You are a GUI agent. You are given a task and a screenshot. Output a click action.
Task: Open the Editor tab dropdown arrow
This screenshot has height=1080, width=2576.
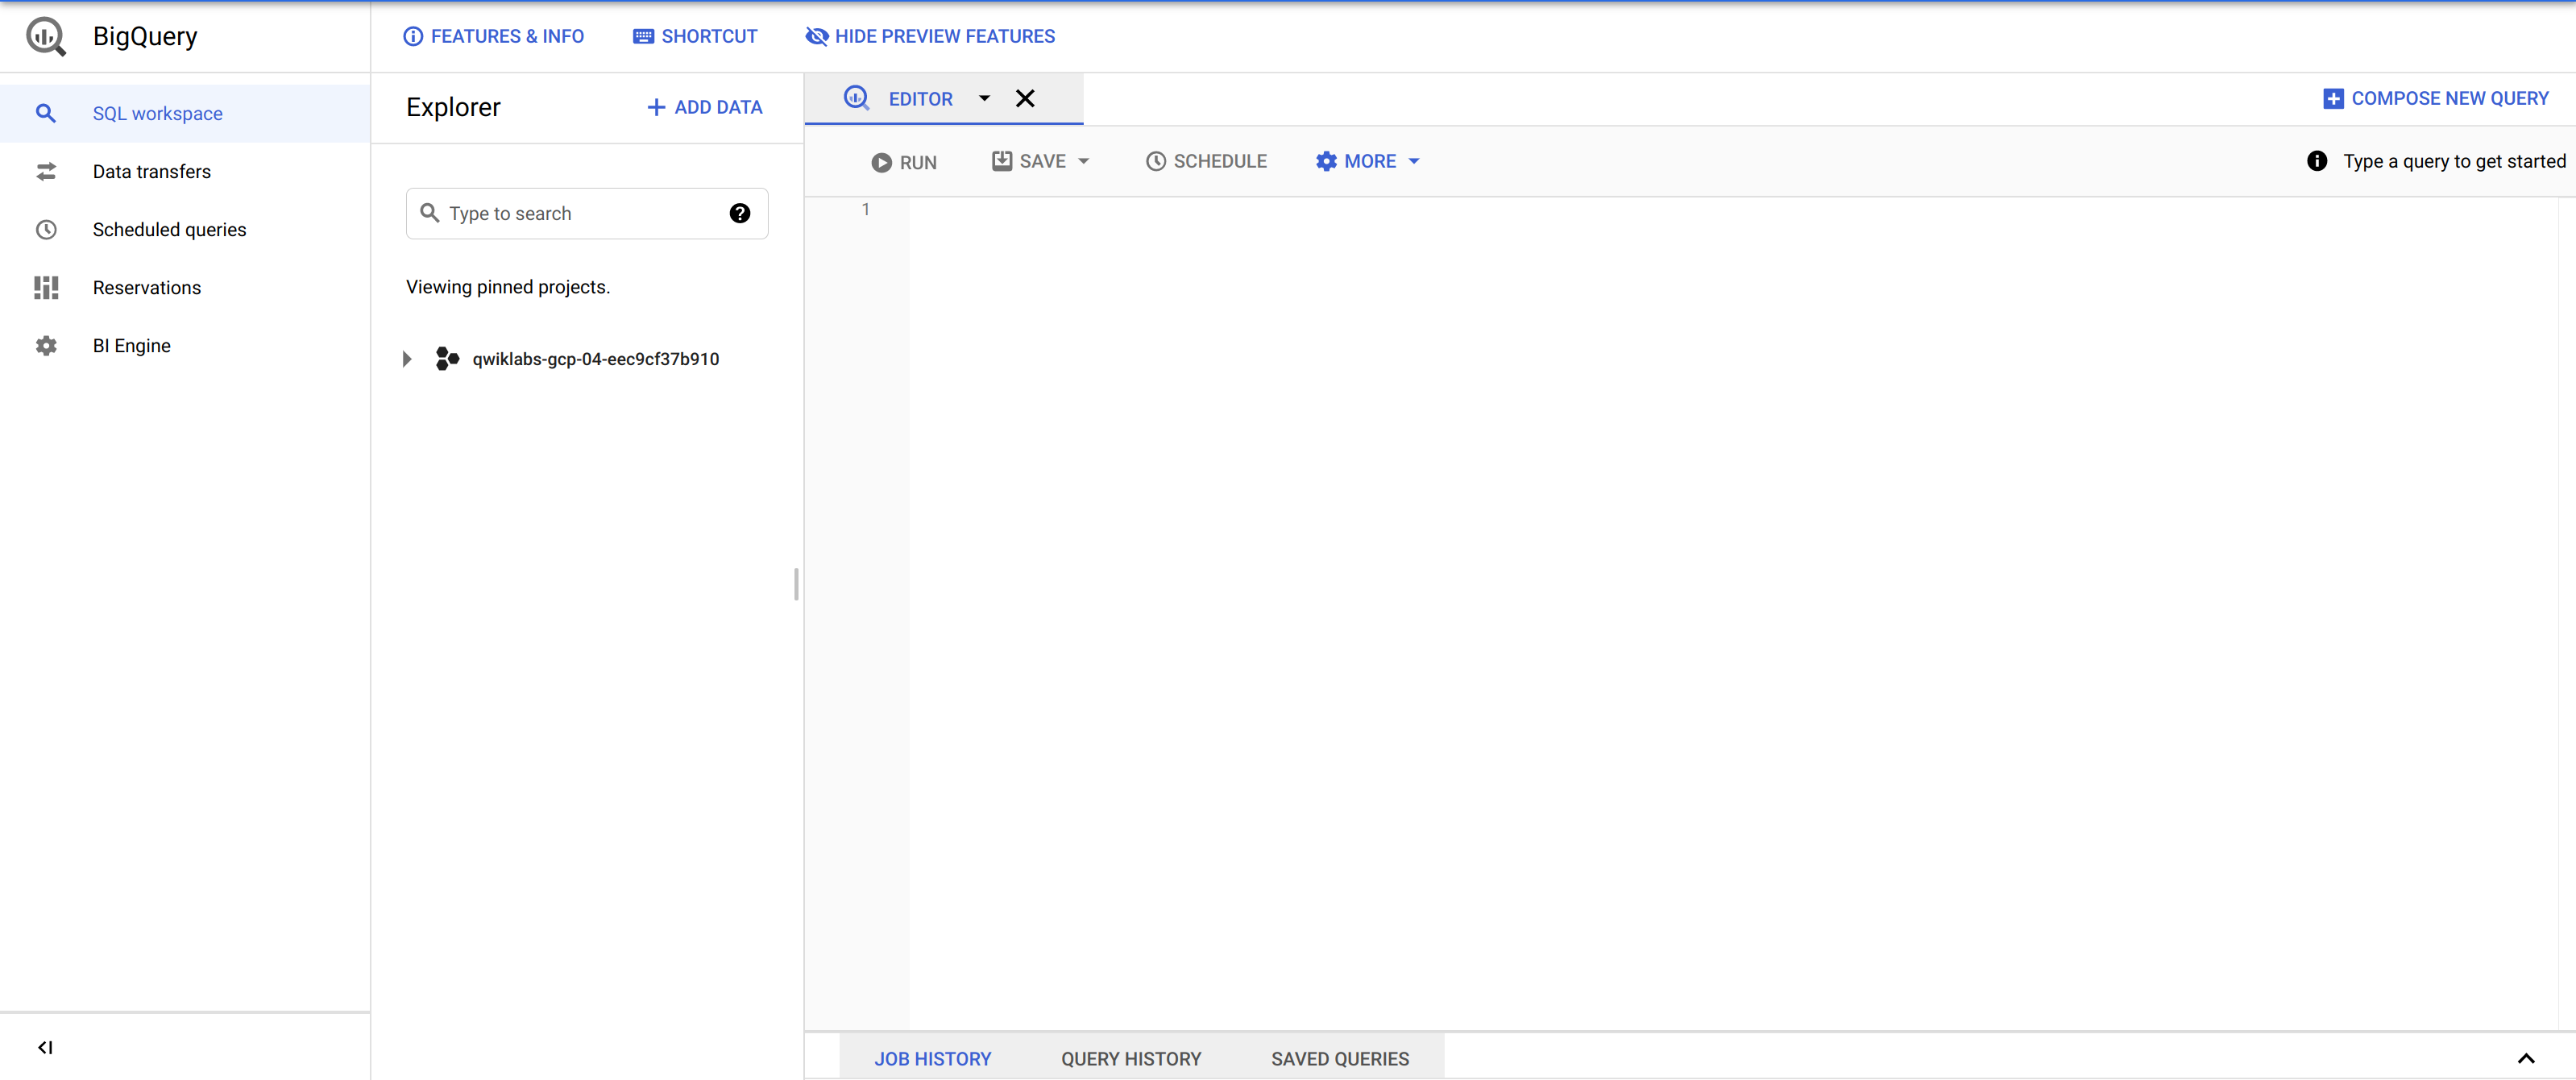pos(984,99)
